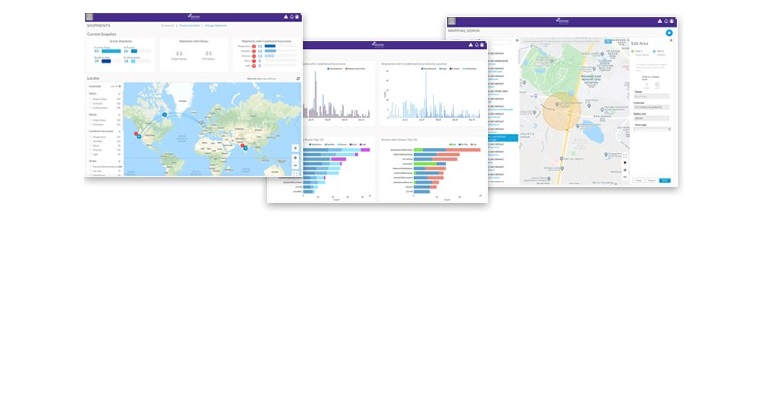Screen dimensions: 770x400
Task: Click blue Save button in Edit Area
Action: click(664, 180)
